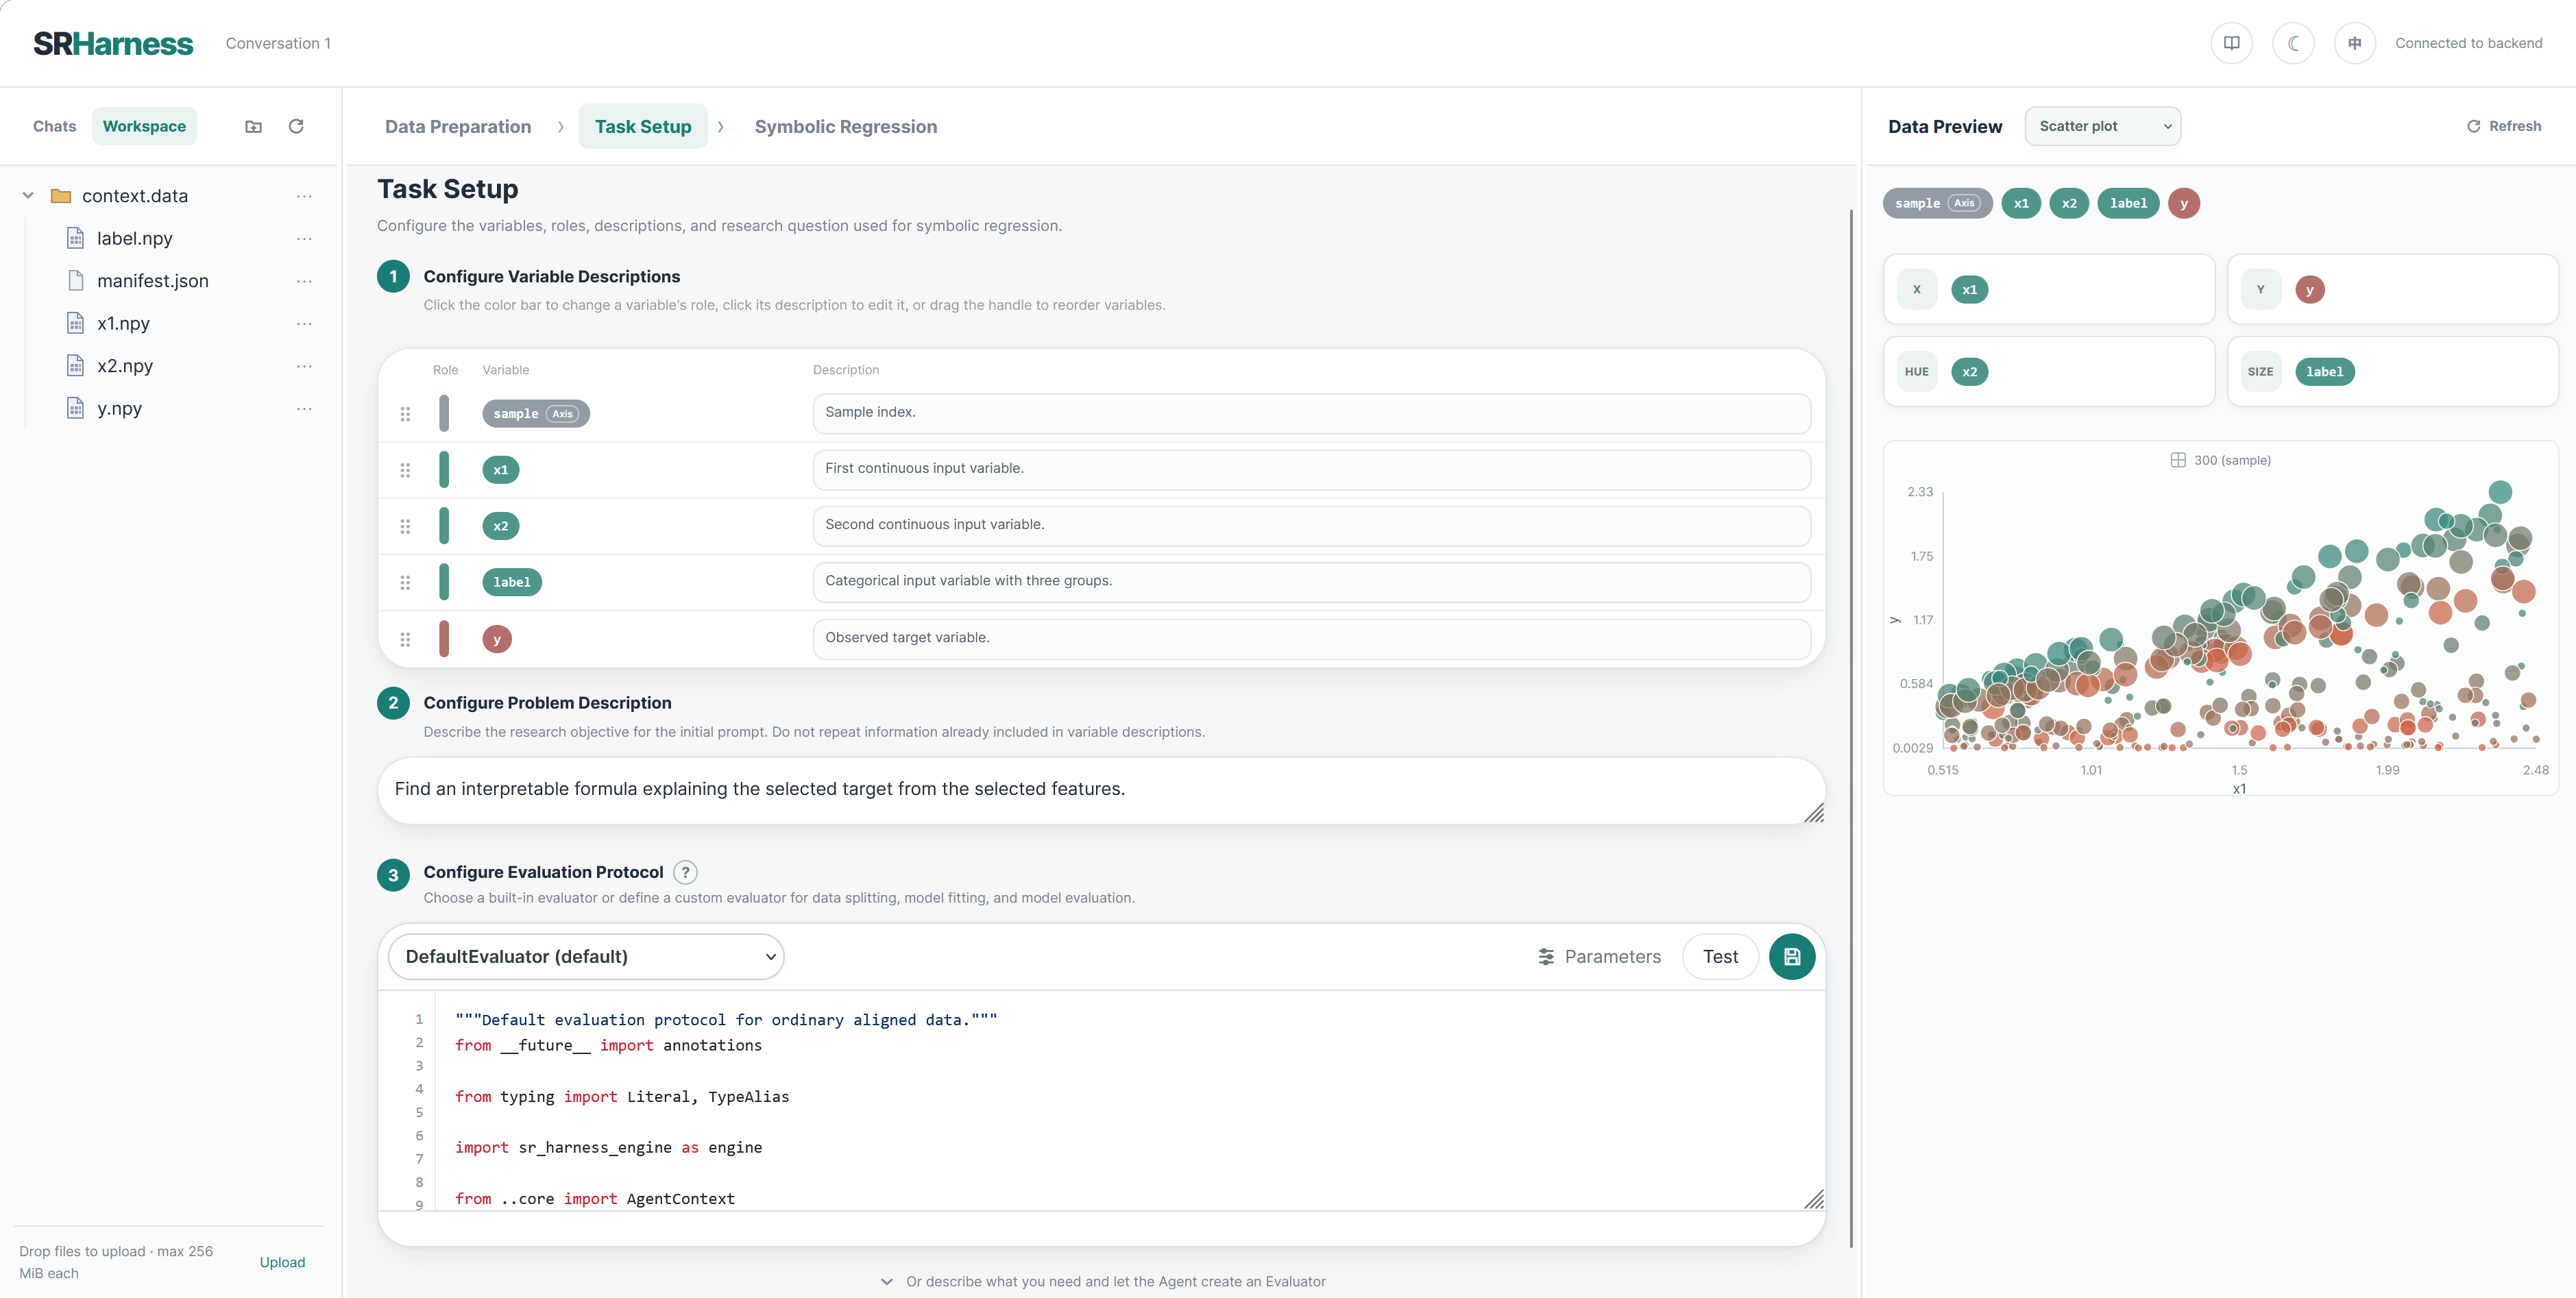This screenshot has height=1298, width=2576.
Task: Click the drag handle for x1 row
Action: pyautogui.click(x=405, y=470)
